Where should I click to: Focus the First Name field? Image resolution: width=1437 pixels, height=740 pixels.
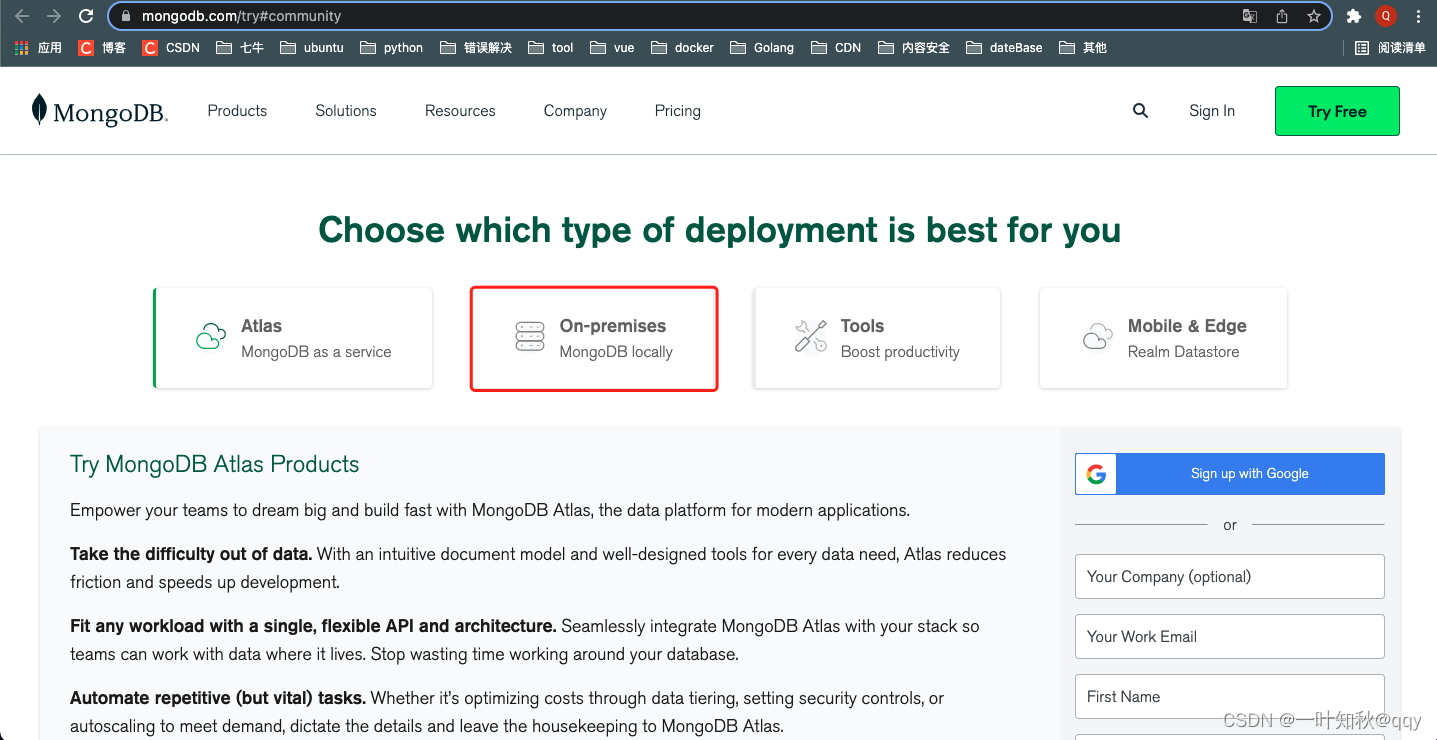point(1230,697)
